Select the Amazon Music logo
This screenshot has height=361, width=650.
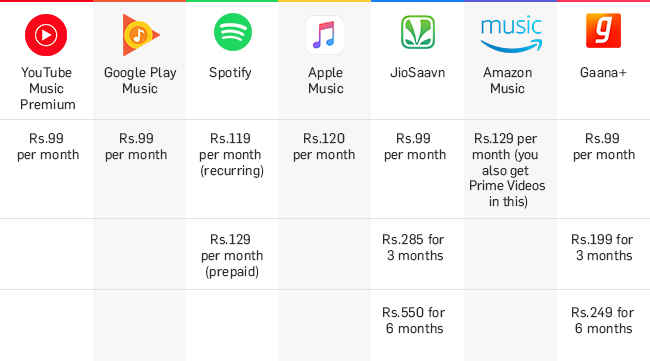(x=511, y=34)
